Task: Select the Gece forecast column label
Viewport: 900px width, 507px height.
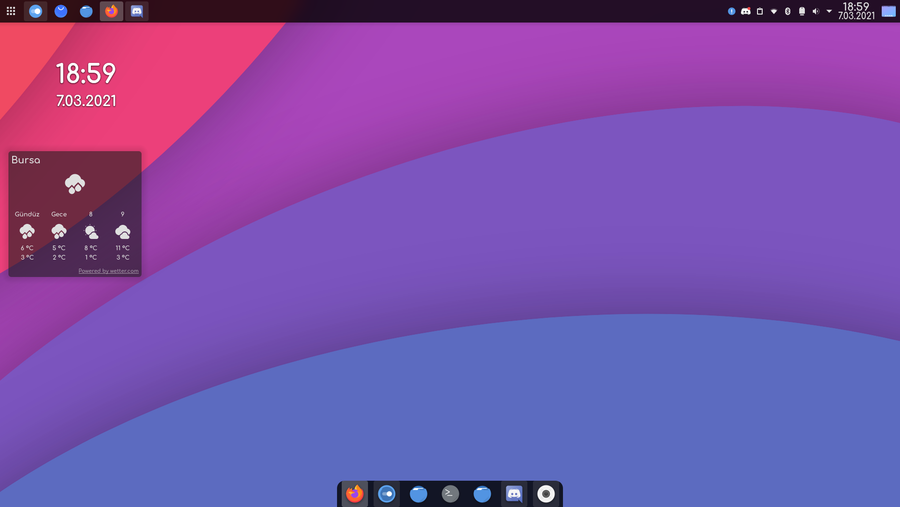Action: [59, 214]
